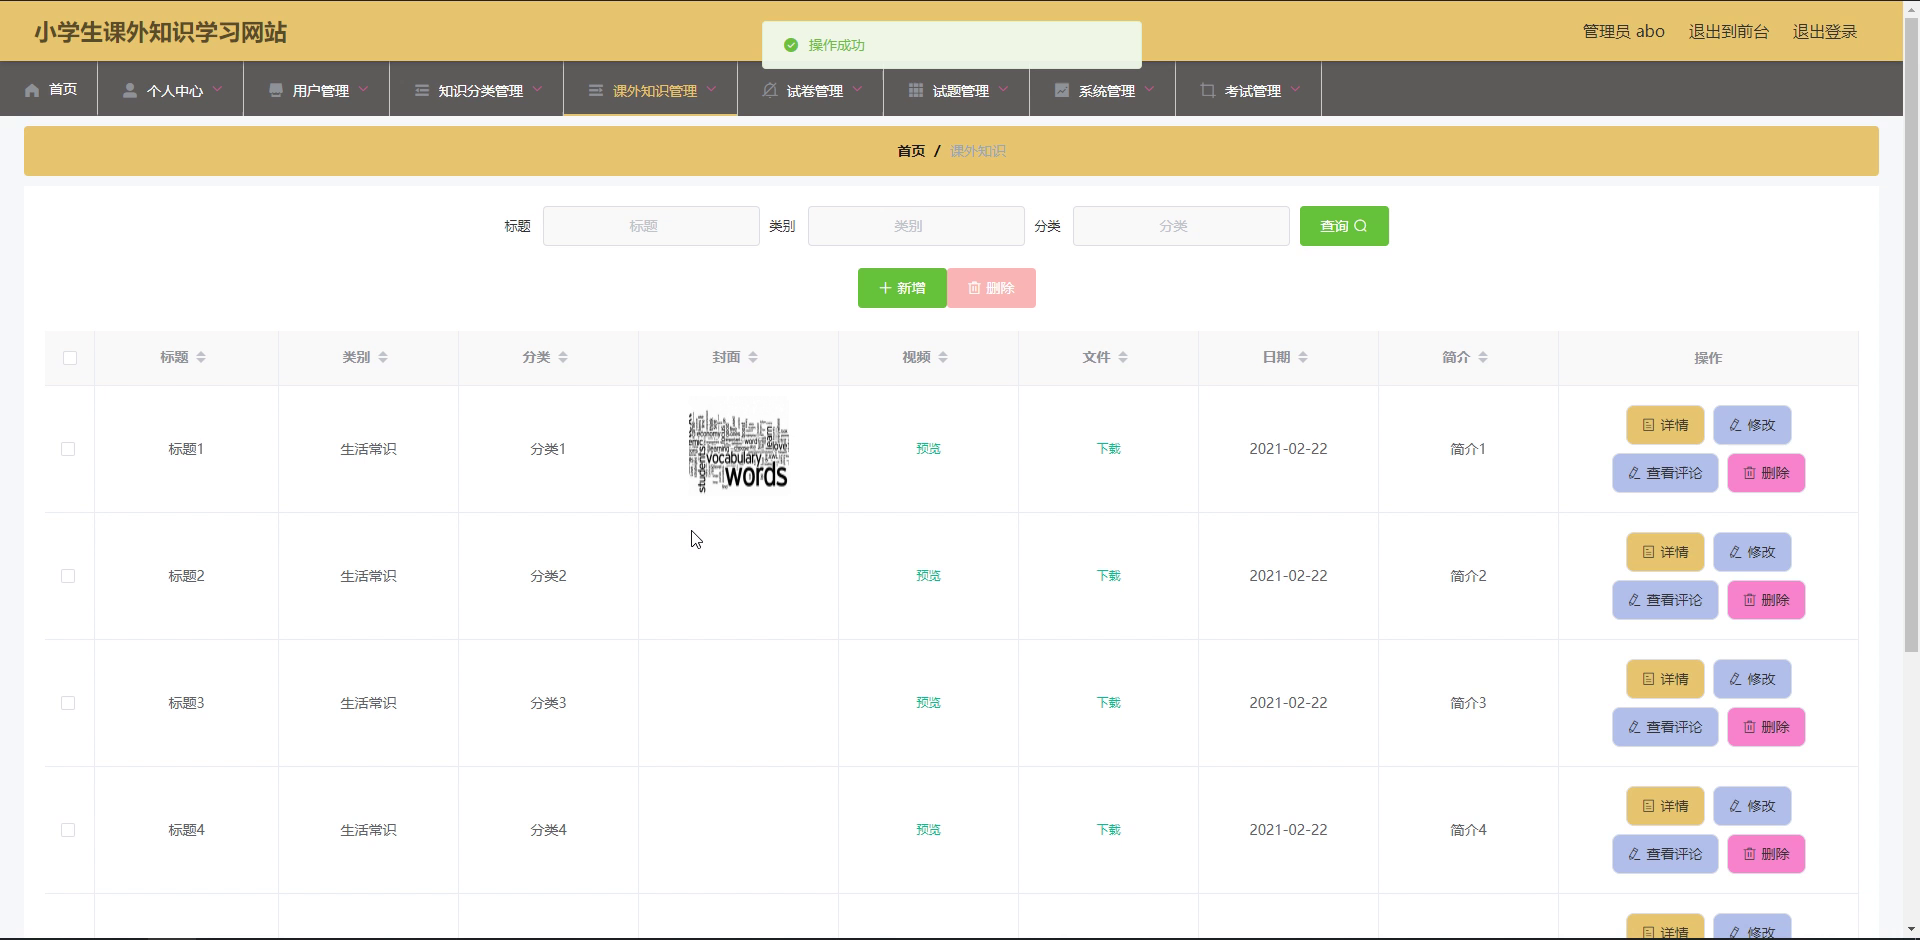The height and width of the screenshot is (940, 1920).
Task: Click the lines icon beside 课外知识管理
Action: (x=596, y=90)
